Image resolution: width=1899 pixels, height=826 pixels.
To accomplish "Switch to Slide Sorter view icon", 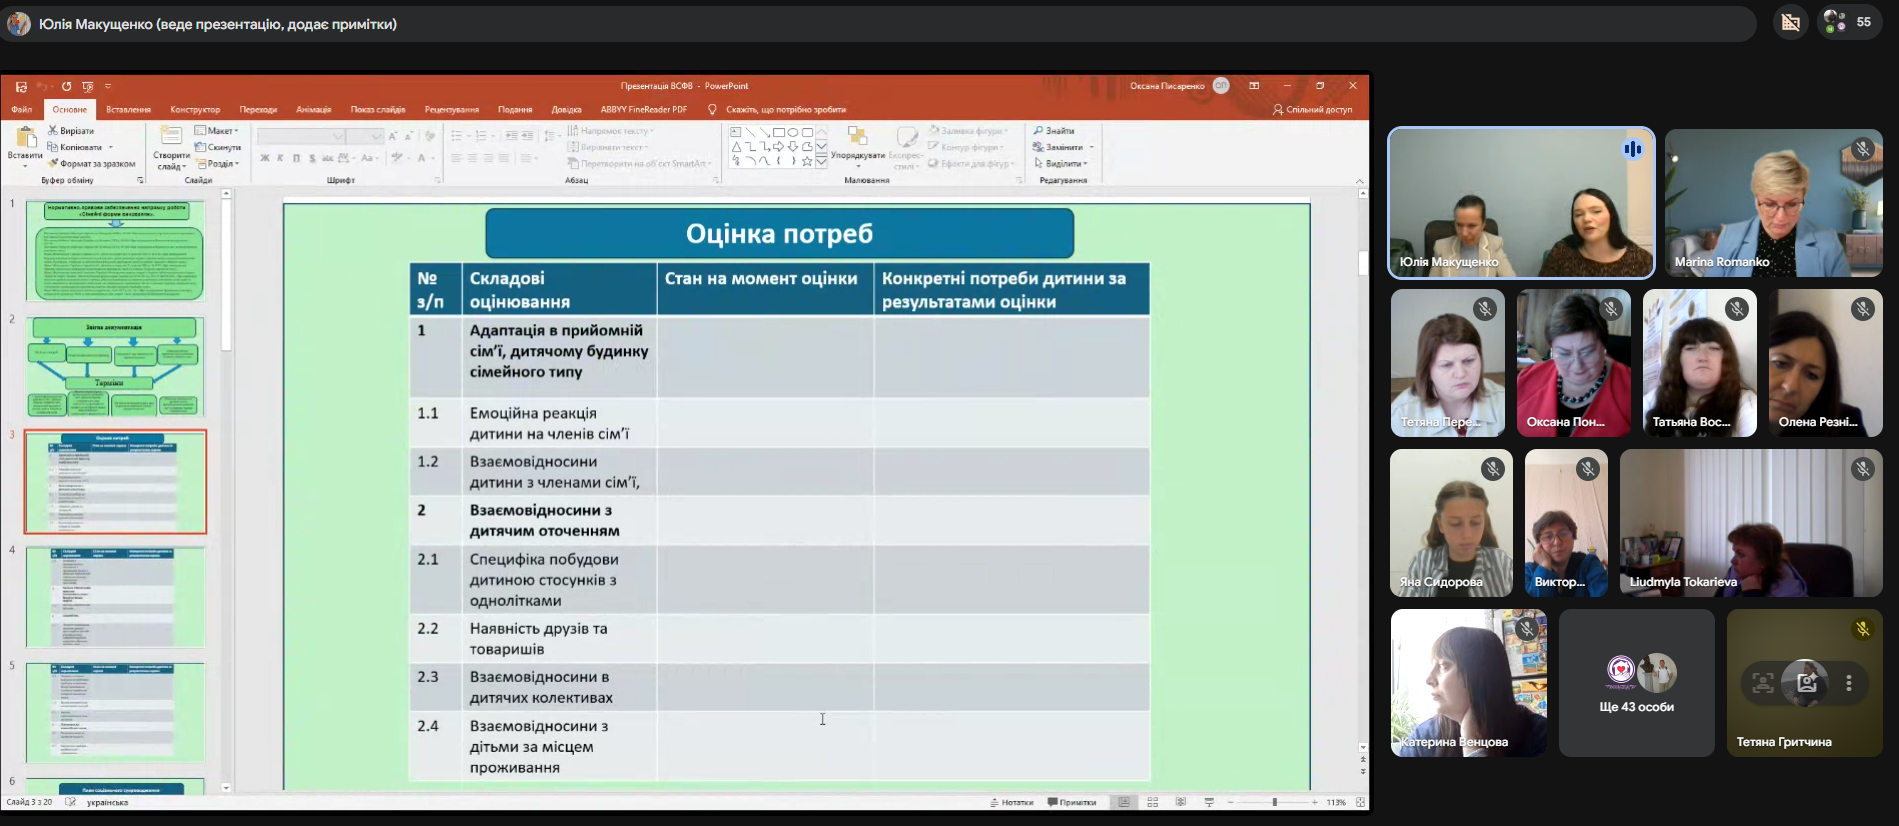I will point(1152,803).
